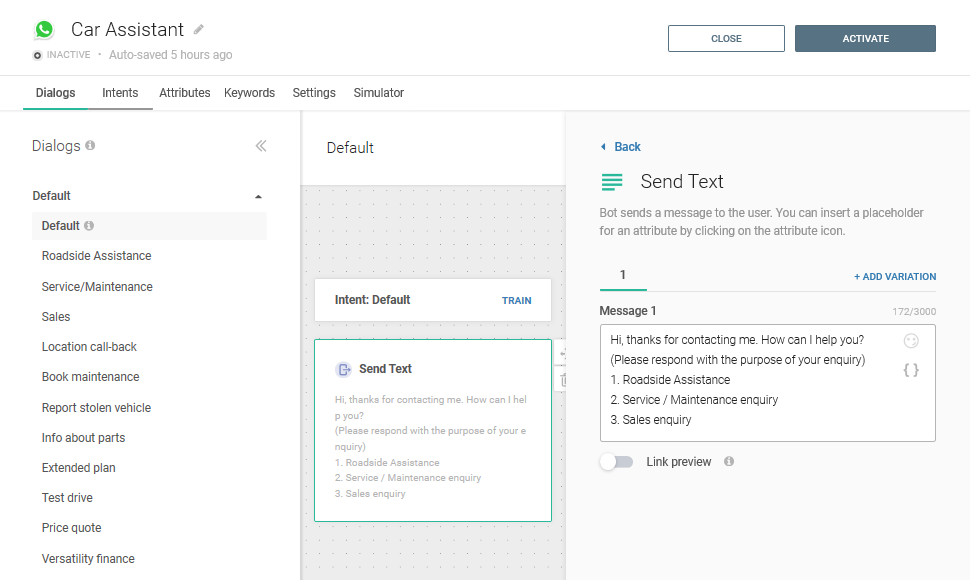Open the emoji picker in Message 1
Screen dimensions: 970x580
pyautogui.click(x=910, y=341)
